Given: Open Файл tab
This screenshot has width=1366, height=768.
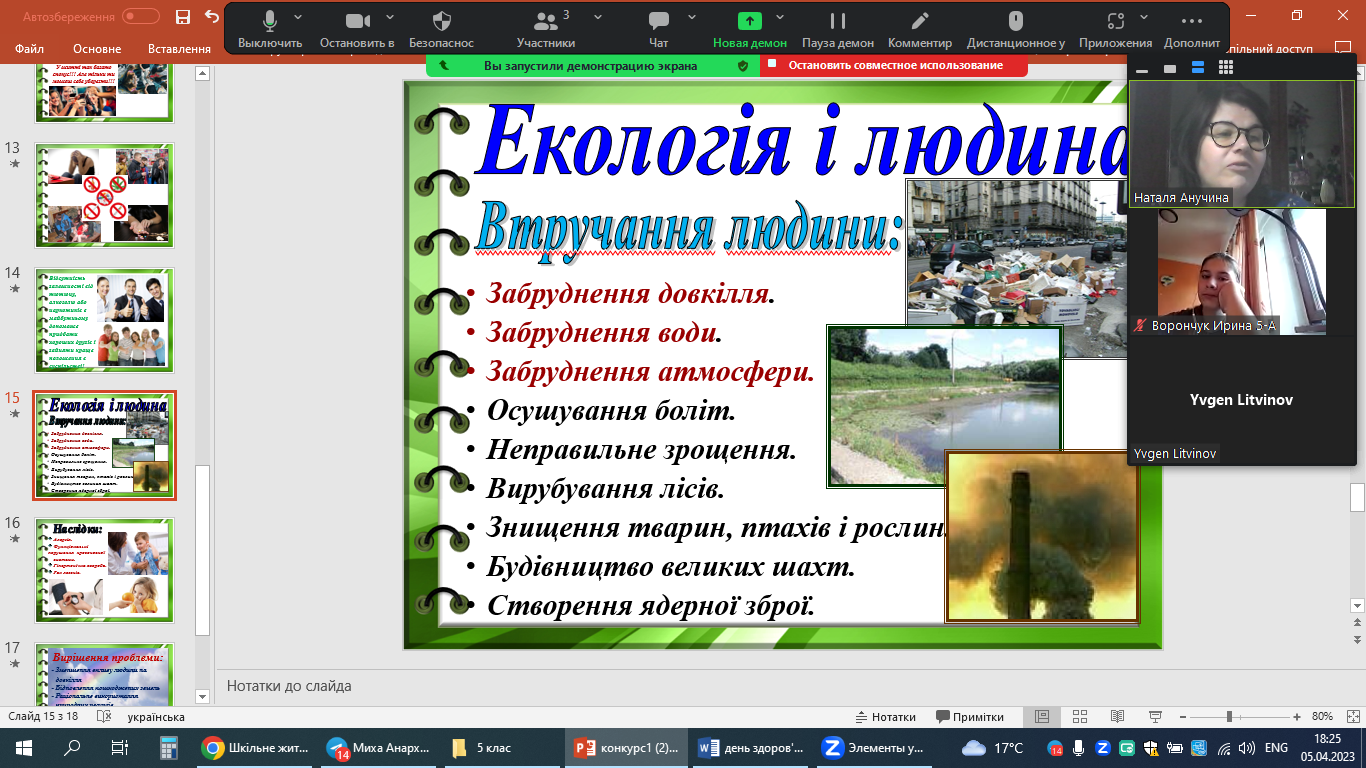Looking at the screenshot, I should pyautogui.click(x=29, y=49).
